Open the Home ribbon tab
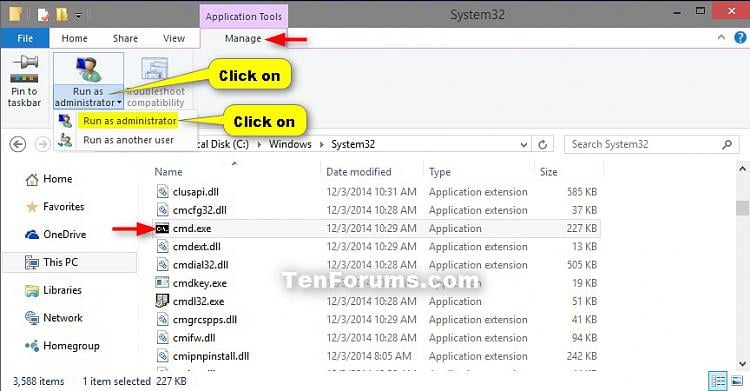The width and height of the screenshot is (750, 391). [74, 38]
